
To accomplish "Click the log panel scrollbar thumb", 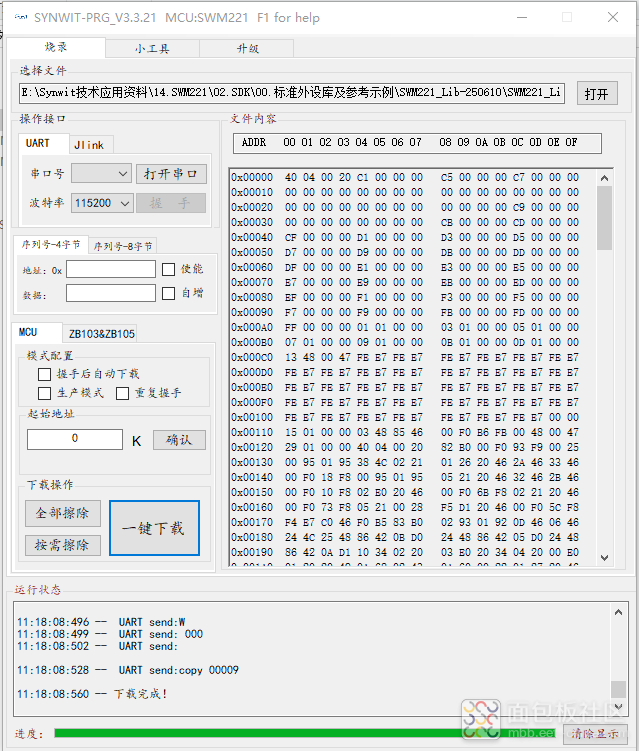I will 618,689.
